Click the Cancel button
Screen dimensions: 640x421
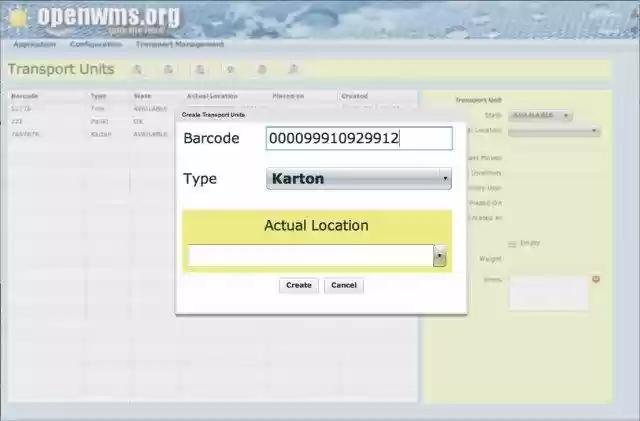[x=344, y=285]
